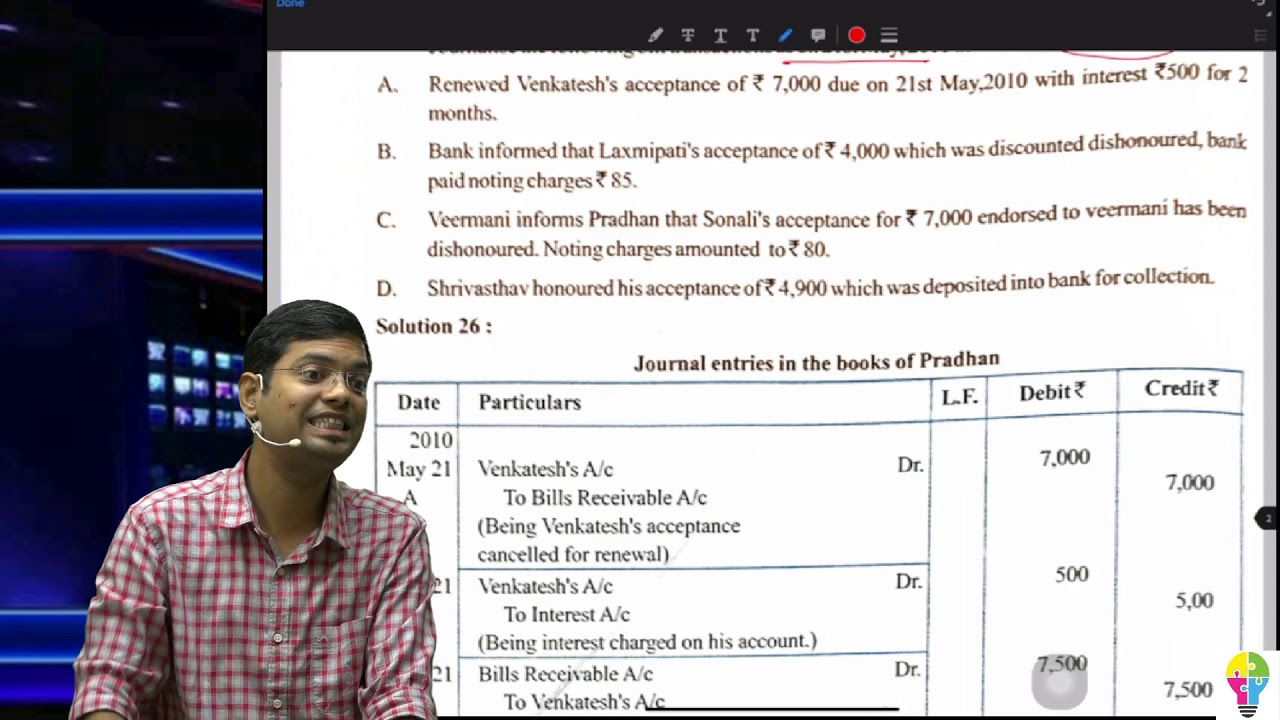Activate the blue pen drawing tool

[x=785, y=36]
